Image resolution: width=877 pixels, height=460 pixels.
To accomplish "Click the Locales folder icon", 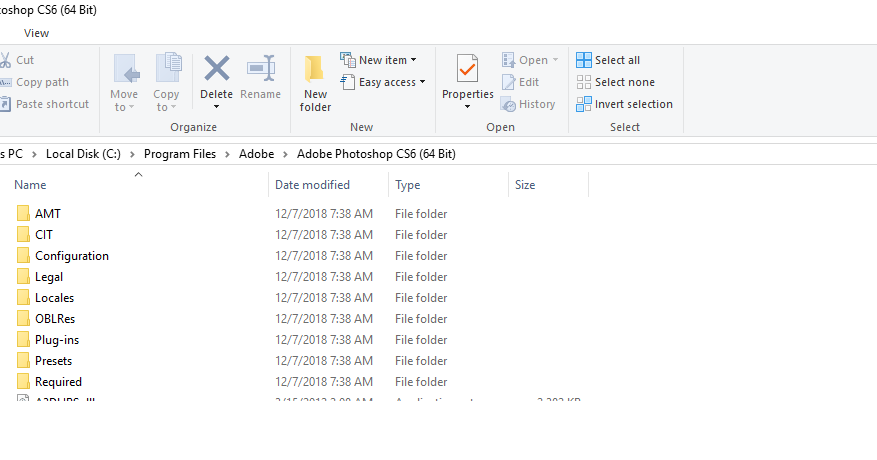I will [23, 297].
